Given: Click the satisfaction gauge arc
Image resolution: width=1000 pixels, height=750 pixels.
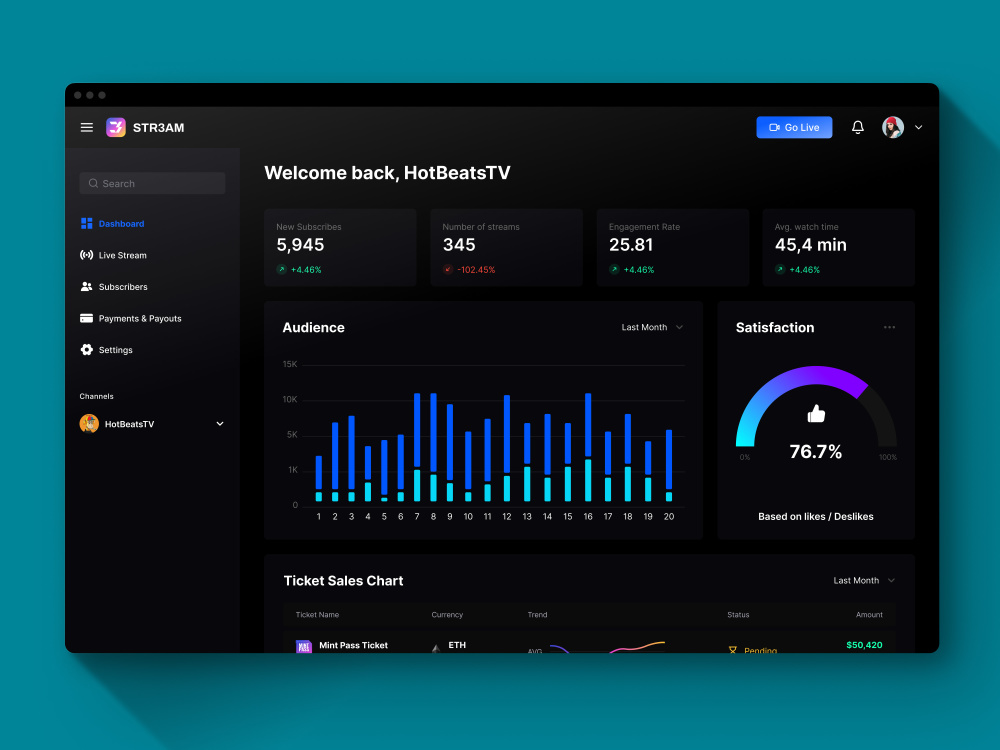Looking at the screenshot, I should [815, 376].
